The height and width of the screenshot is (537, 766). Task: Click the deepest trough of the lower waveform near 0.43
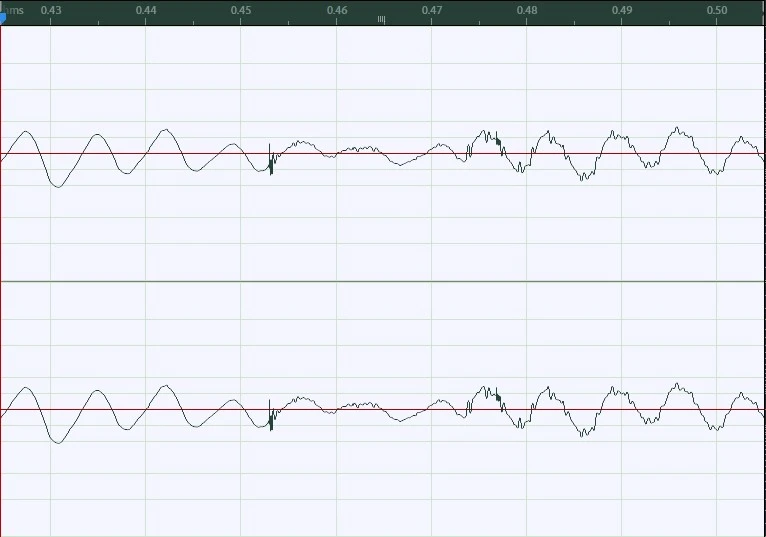point(57,442)
